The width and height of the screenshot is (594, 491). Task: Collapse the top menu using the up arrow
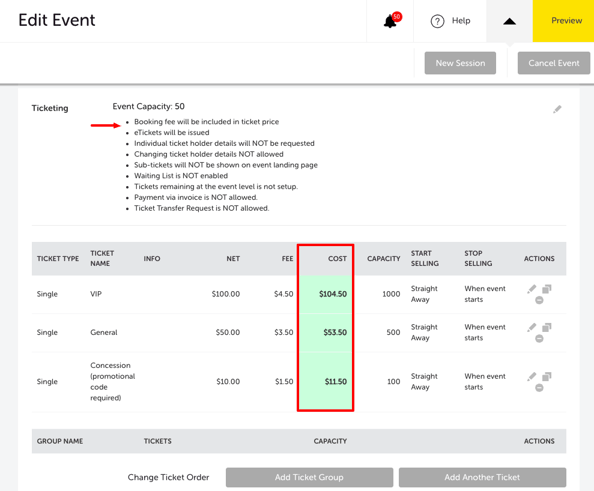(x=510, y=21)
